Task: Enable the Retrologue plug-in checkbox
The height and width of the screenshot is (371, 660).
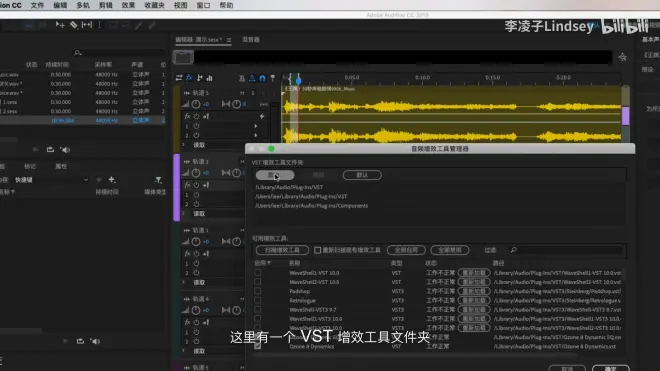Action: (x=258, y=300)
